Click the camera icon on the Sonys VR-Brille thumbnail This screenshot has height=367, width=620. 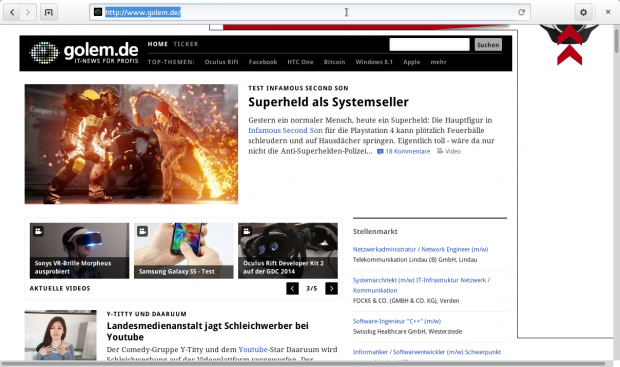[x=38, y=231]
